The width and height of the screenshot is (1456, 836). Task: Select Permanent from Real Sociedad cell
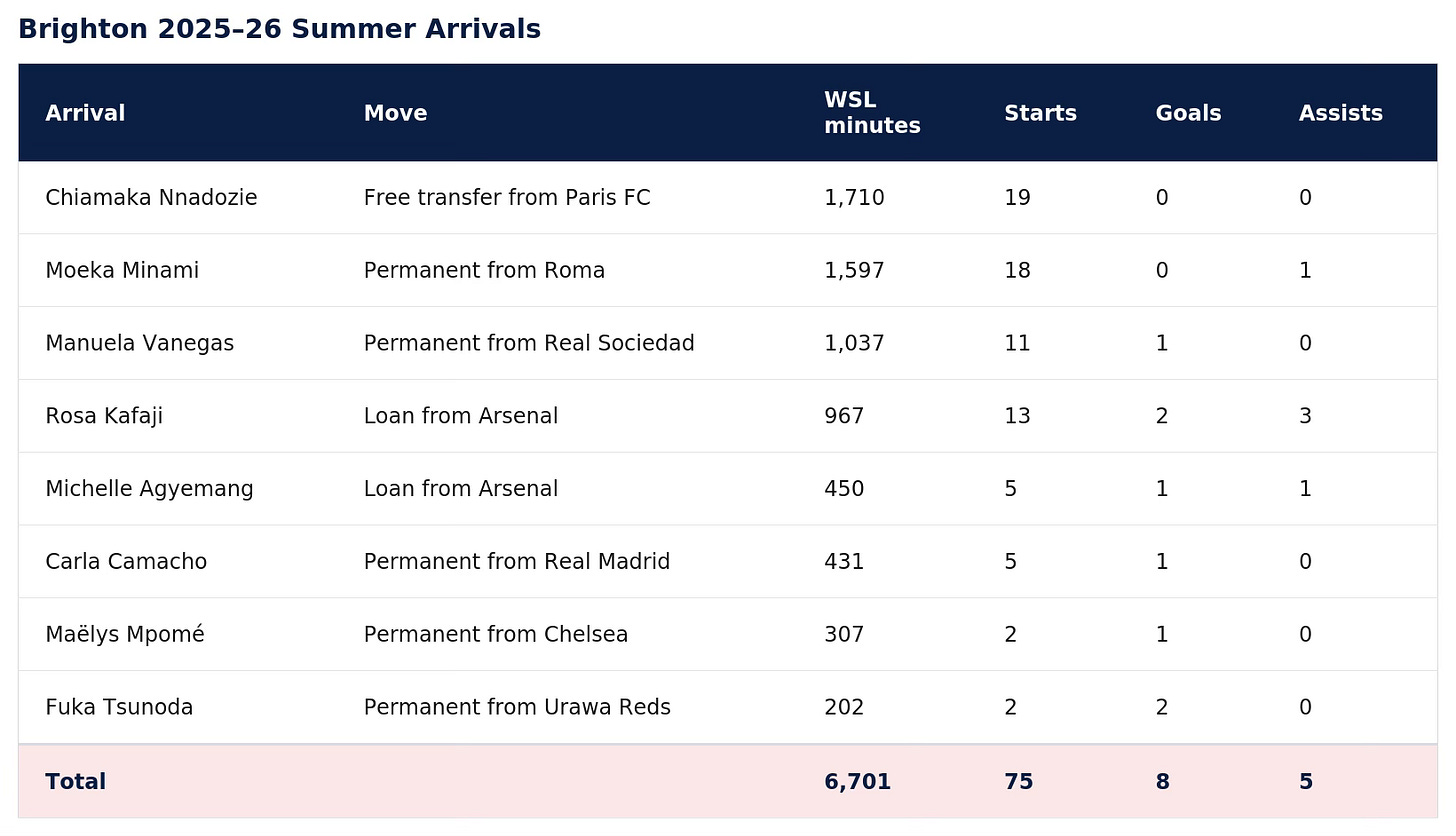529,344
